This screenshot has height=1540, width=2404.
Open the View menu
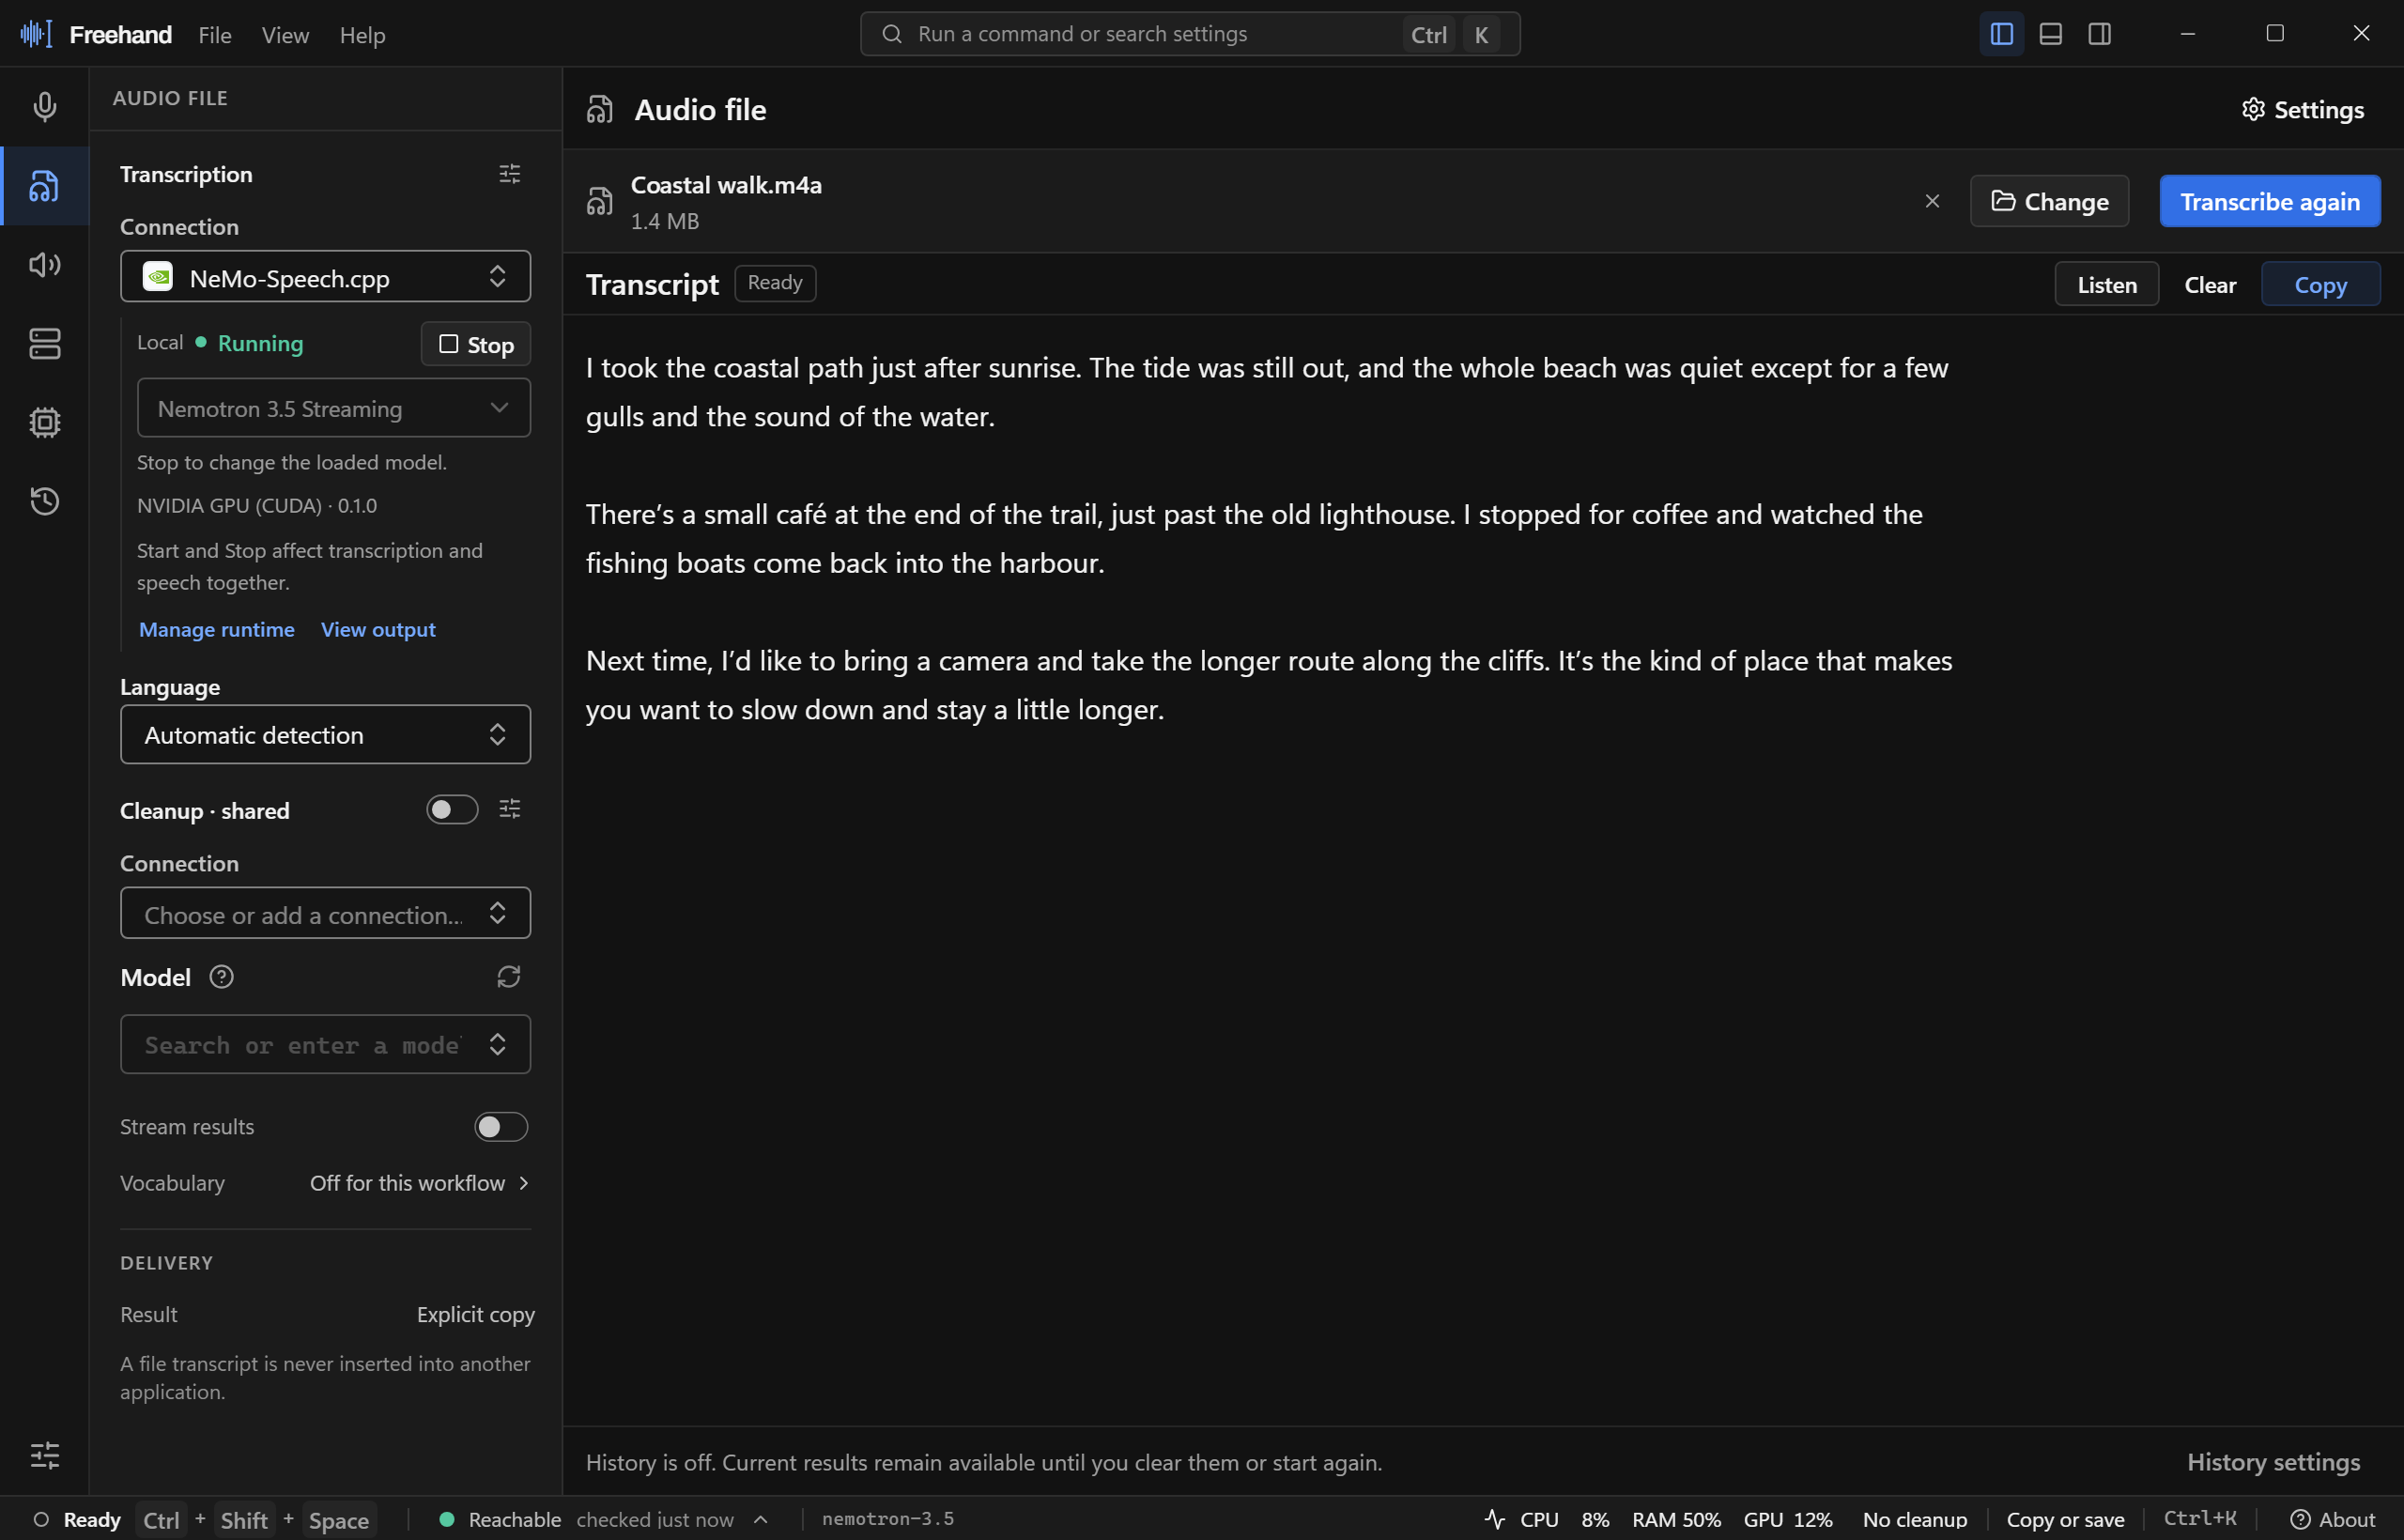[285, 35]
